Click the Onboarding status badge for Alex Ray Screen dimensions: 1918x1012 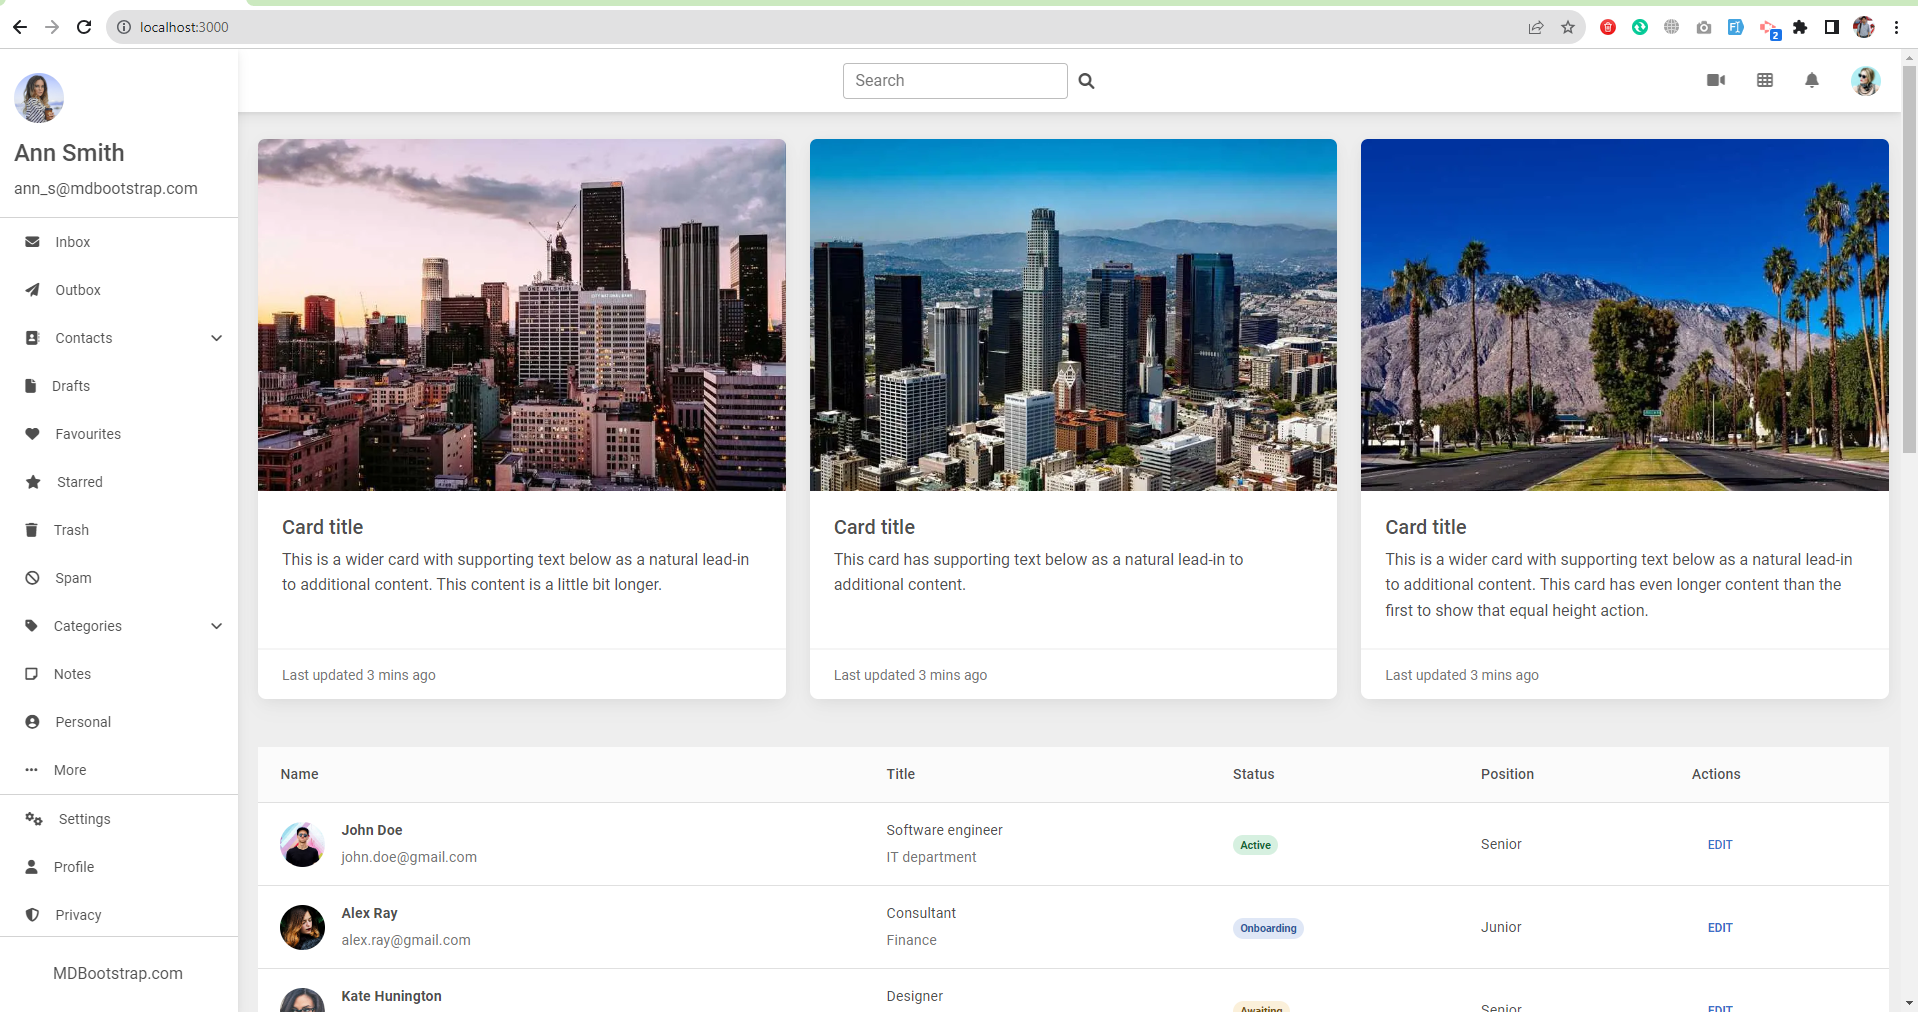[x=1267, y=928]
